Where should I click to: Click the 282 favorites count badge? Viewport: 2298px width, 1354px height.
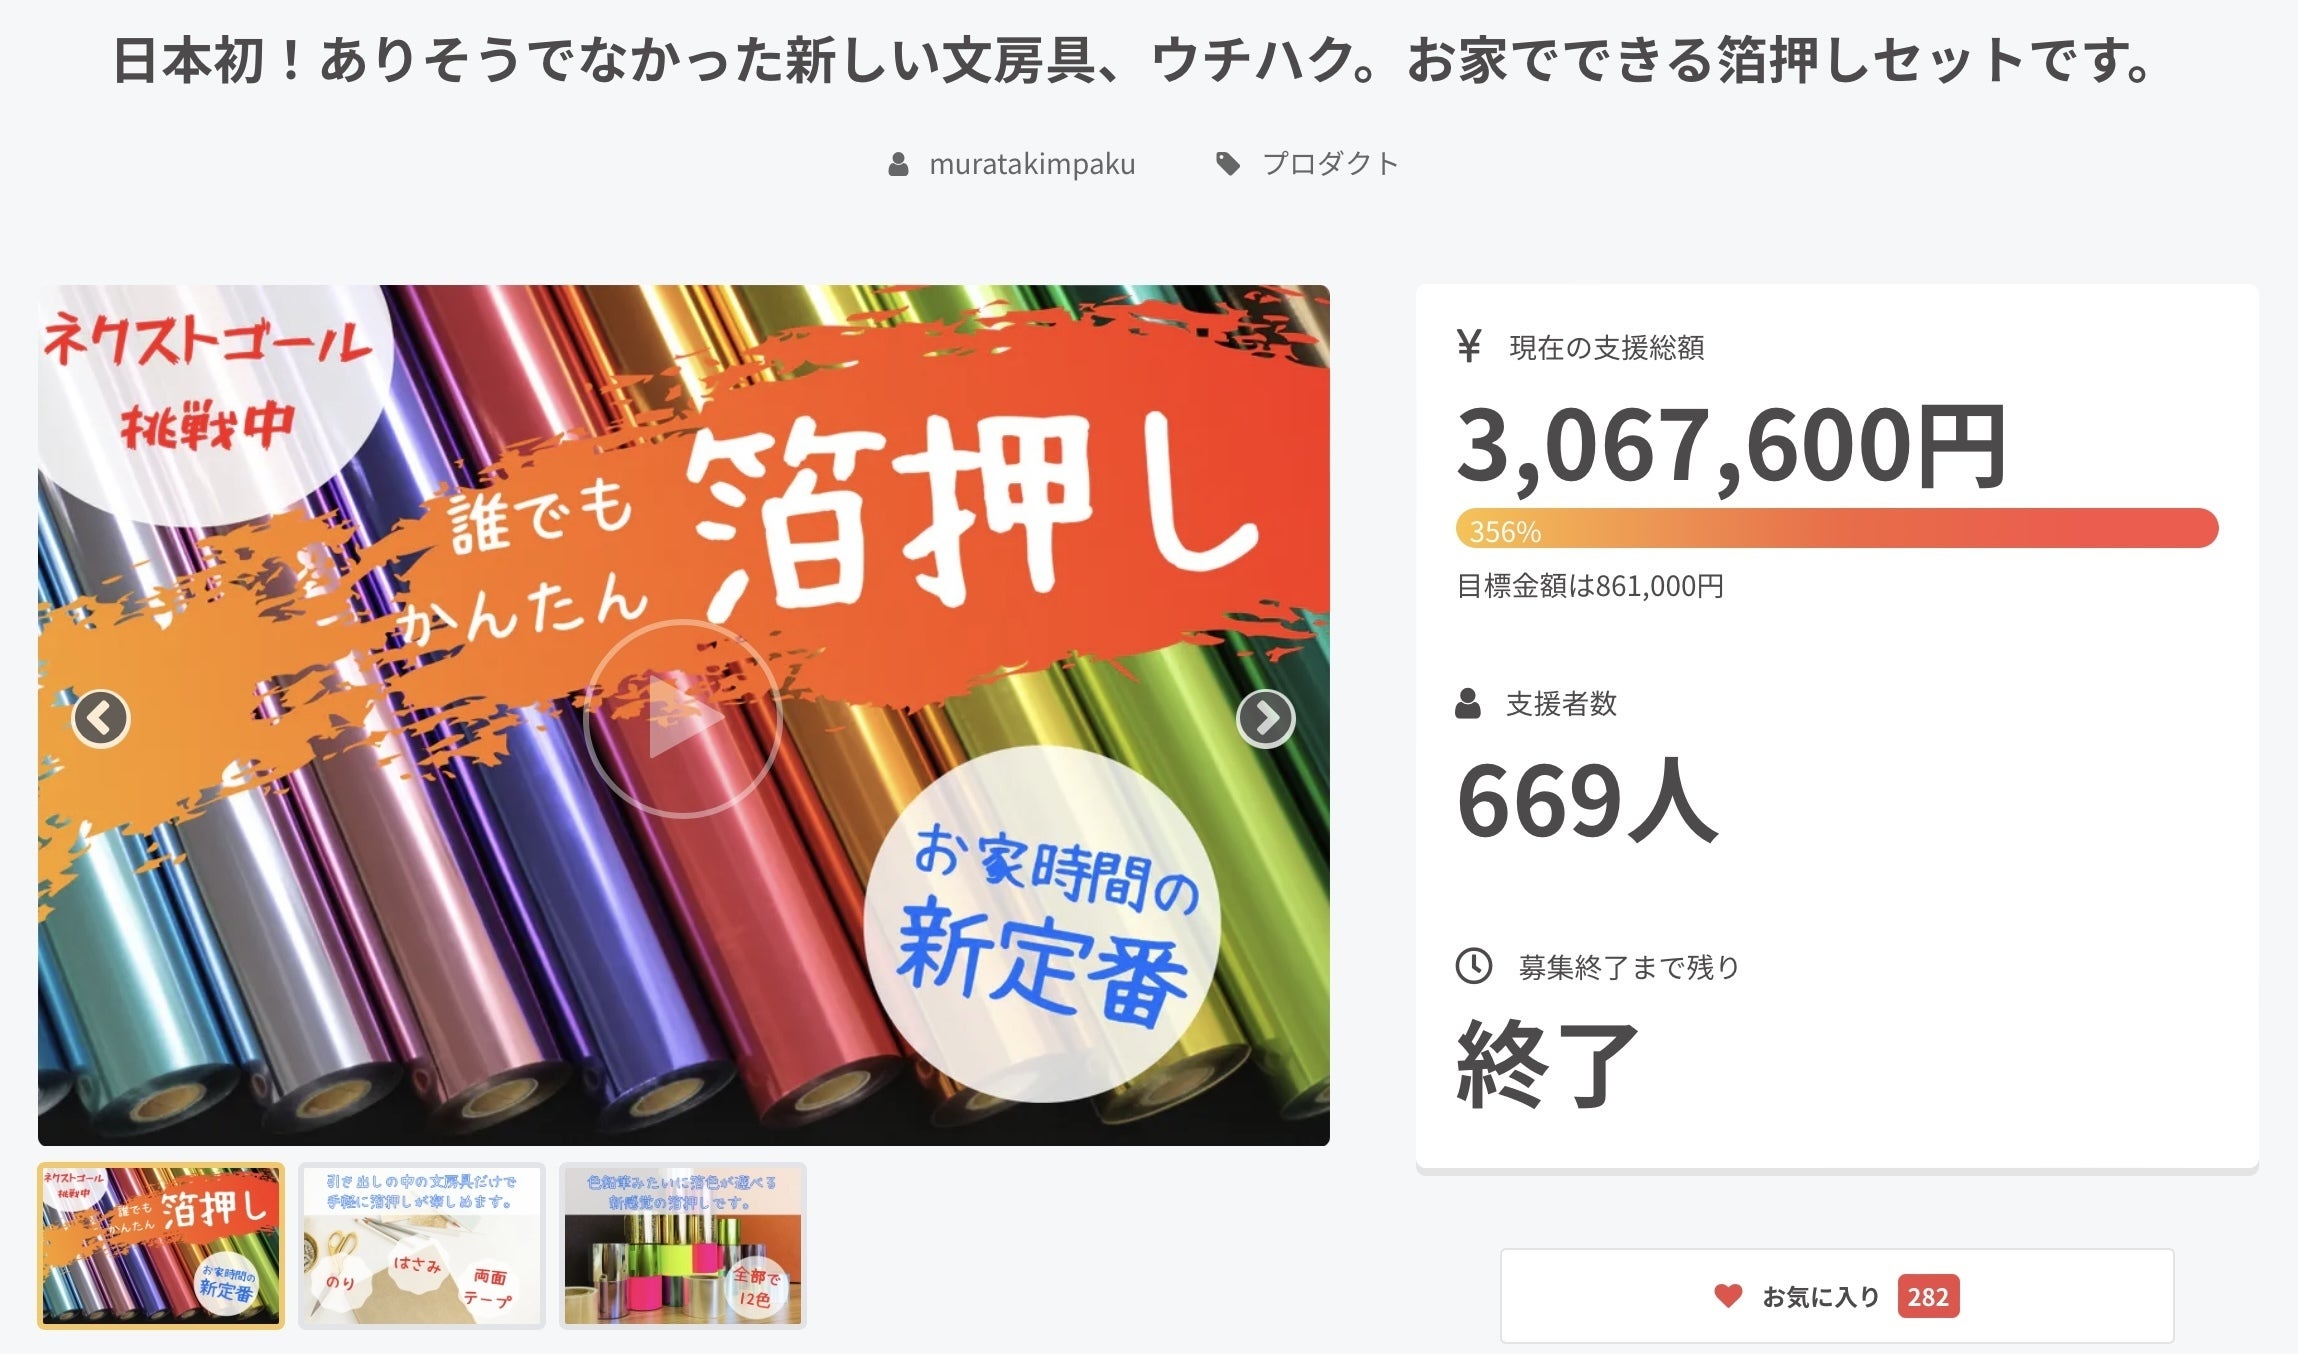[1928, 1297]
